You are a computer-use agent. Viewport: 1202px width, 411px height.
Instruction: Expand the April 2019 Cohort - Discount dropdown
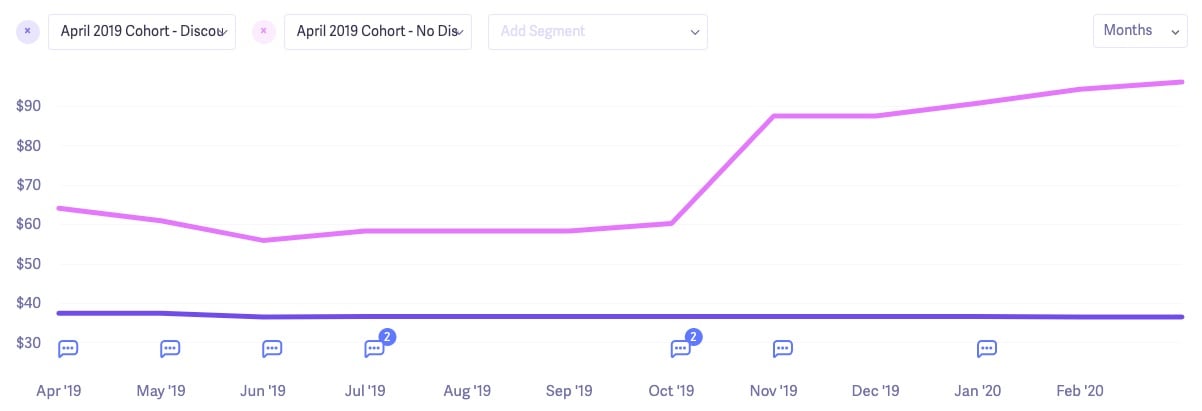pos(142,31)
